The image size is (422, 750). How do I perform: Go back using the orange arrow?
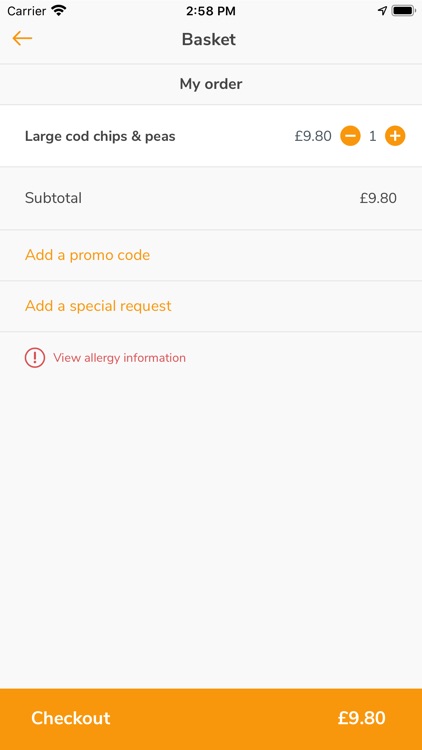[22, 38]
